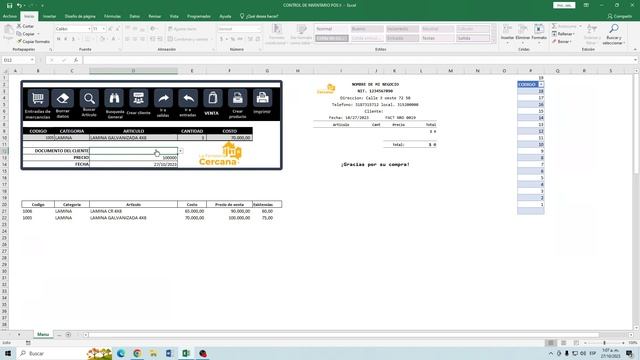Open the Windows Start menu
This screenshot has width=640, height=360.
pyautogui.click(x=8, y=353)
